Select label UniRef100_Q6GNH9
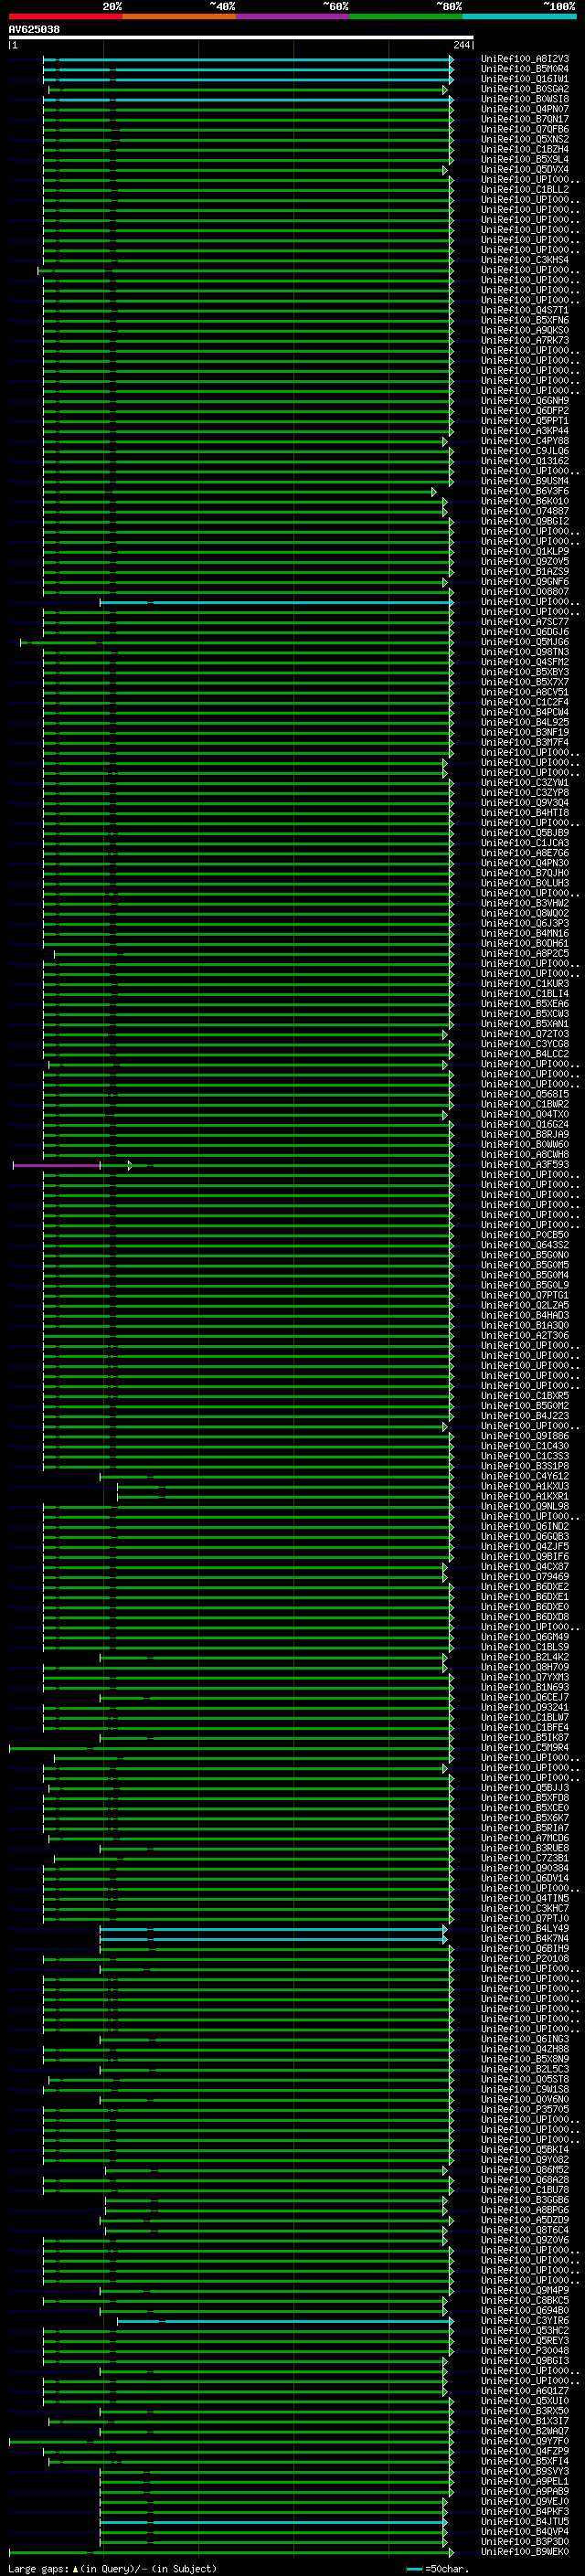Screen dimensions: 585x2576 coord(525,401)
